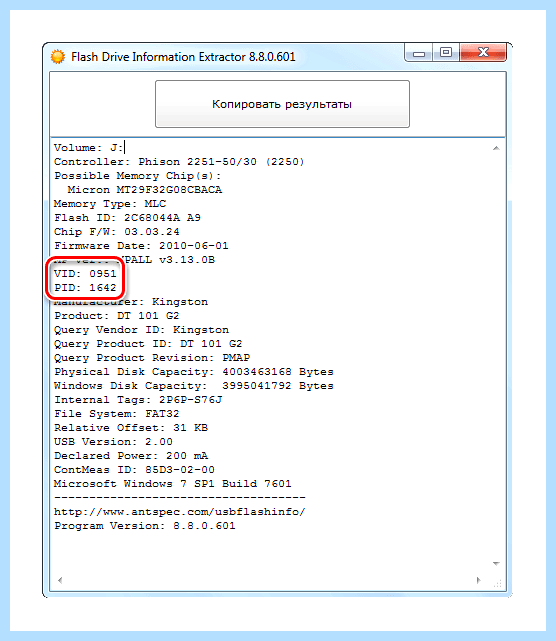Click the 'Internal Tags: 2P6P-S76J' line
556x641 pixels.
(138, 399)
